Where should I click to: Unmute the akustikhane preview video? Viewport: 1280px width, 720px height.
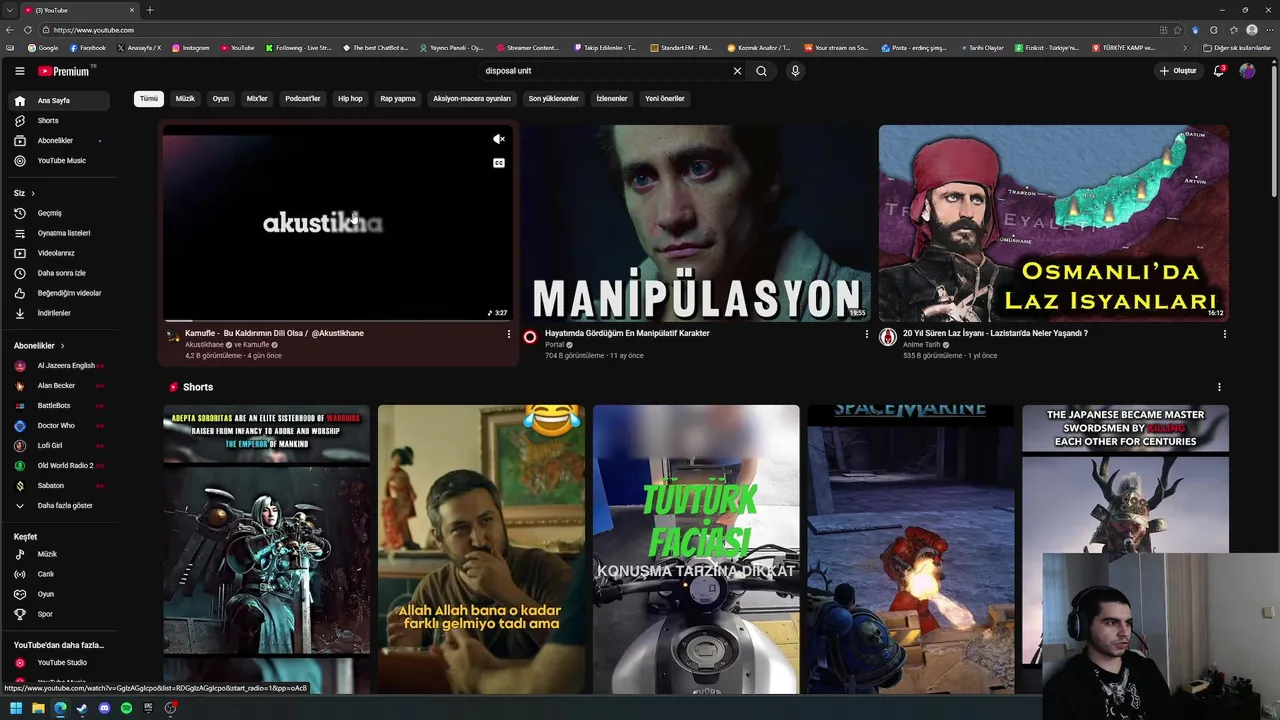click(x=499, y=139)
